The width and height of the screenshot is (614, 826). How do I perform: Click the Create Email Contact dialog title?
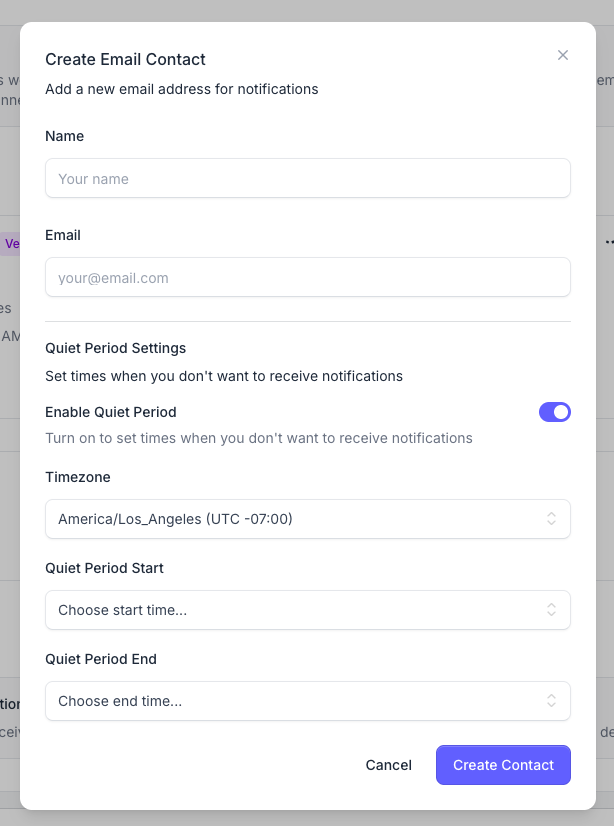(x=126, y=60)
